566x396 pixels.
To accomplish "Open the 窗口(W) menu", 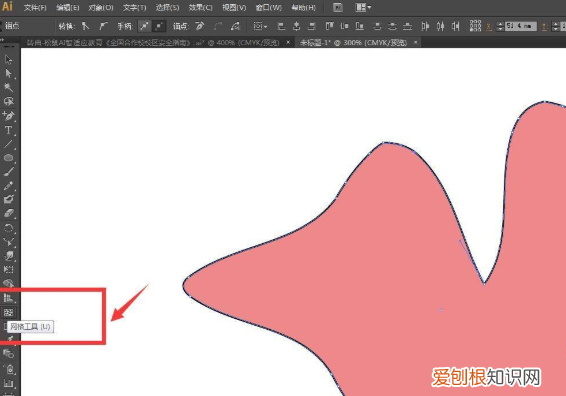I will click(268, 8).
